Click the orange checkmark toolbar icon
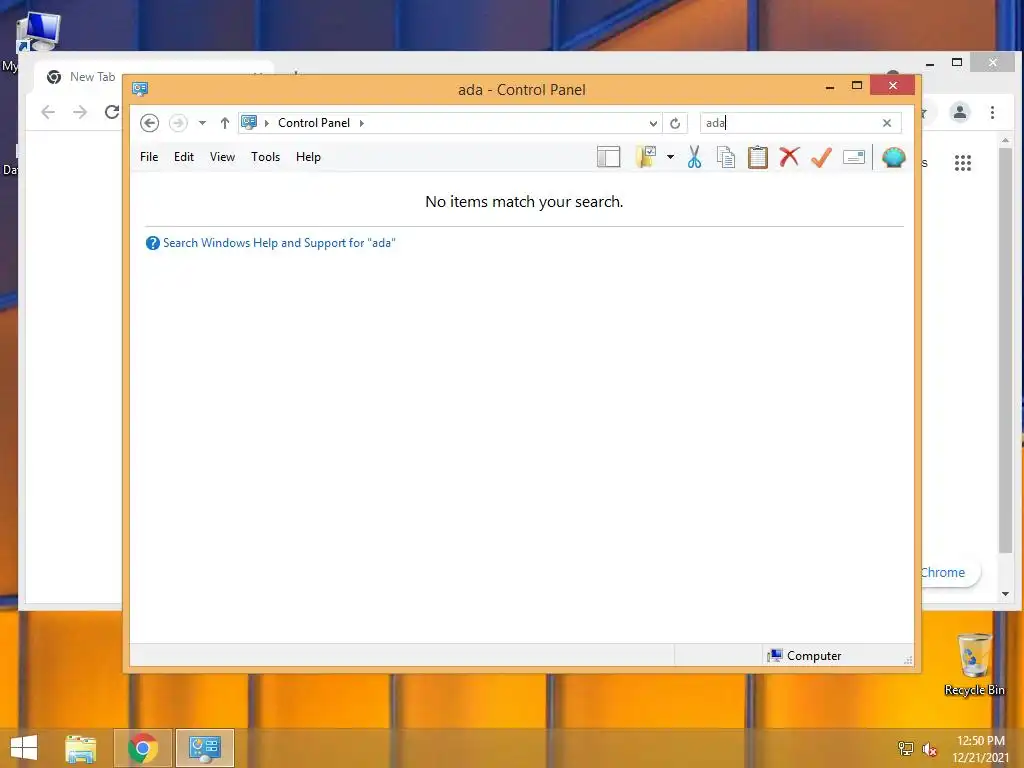 coord(821,157)
